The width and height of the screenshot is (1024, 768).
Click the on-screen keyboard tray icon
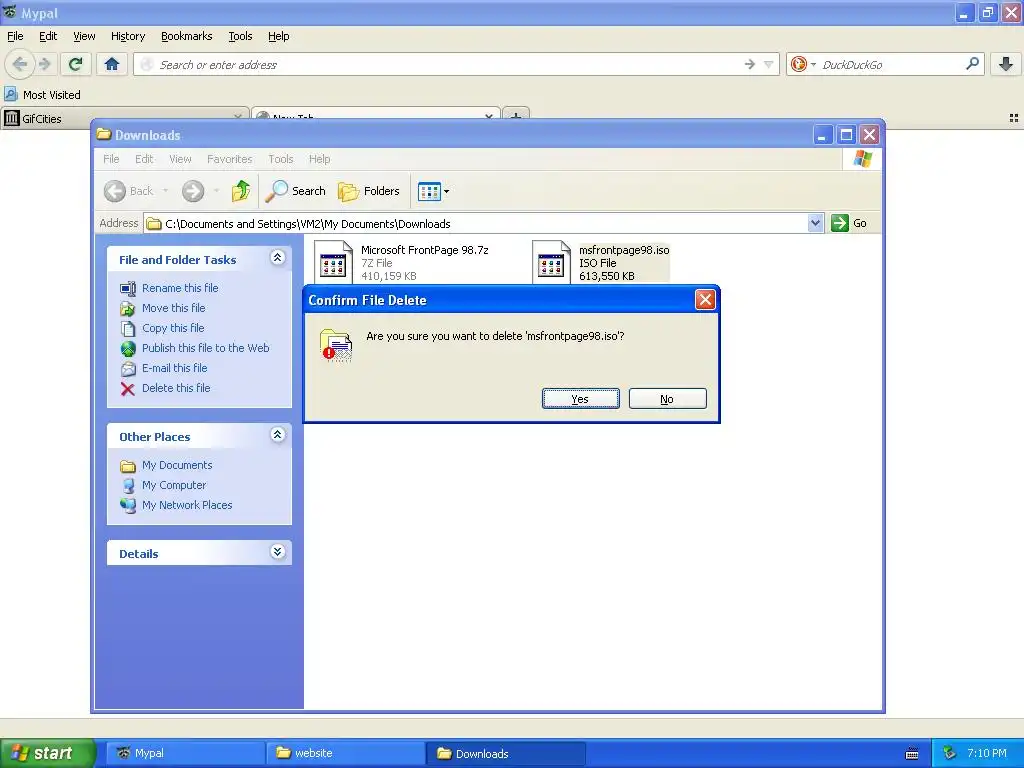[912, 754]
